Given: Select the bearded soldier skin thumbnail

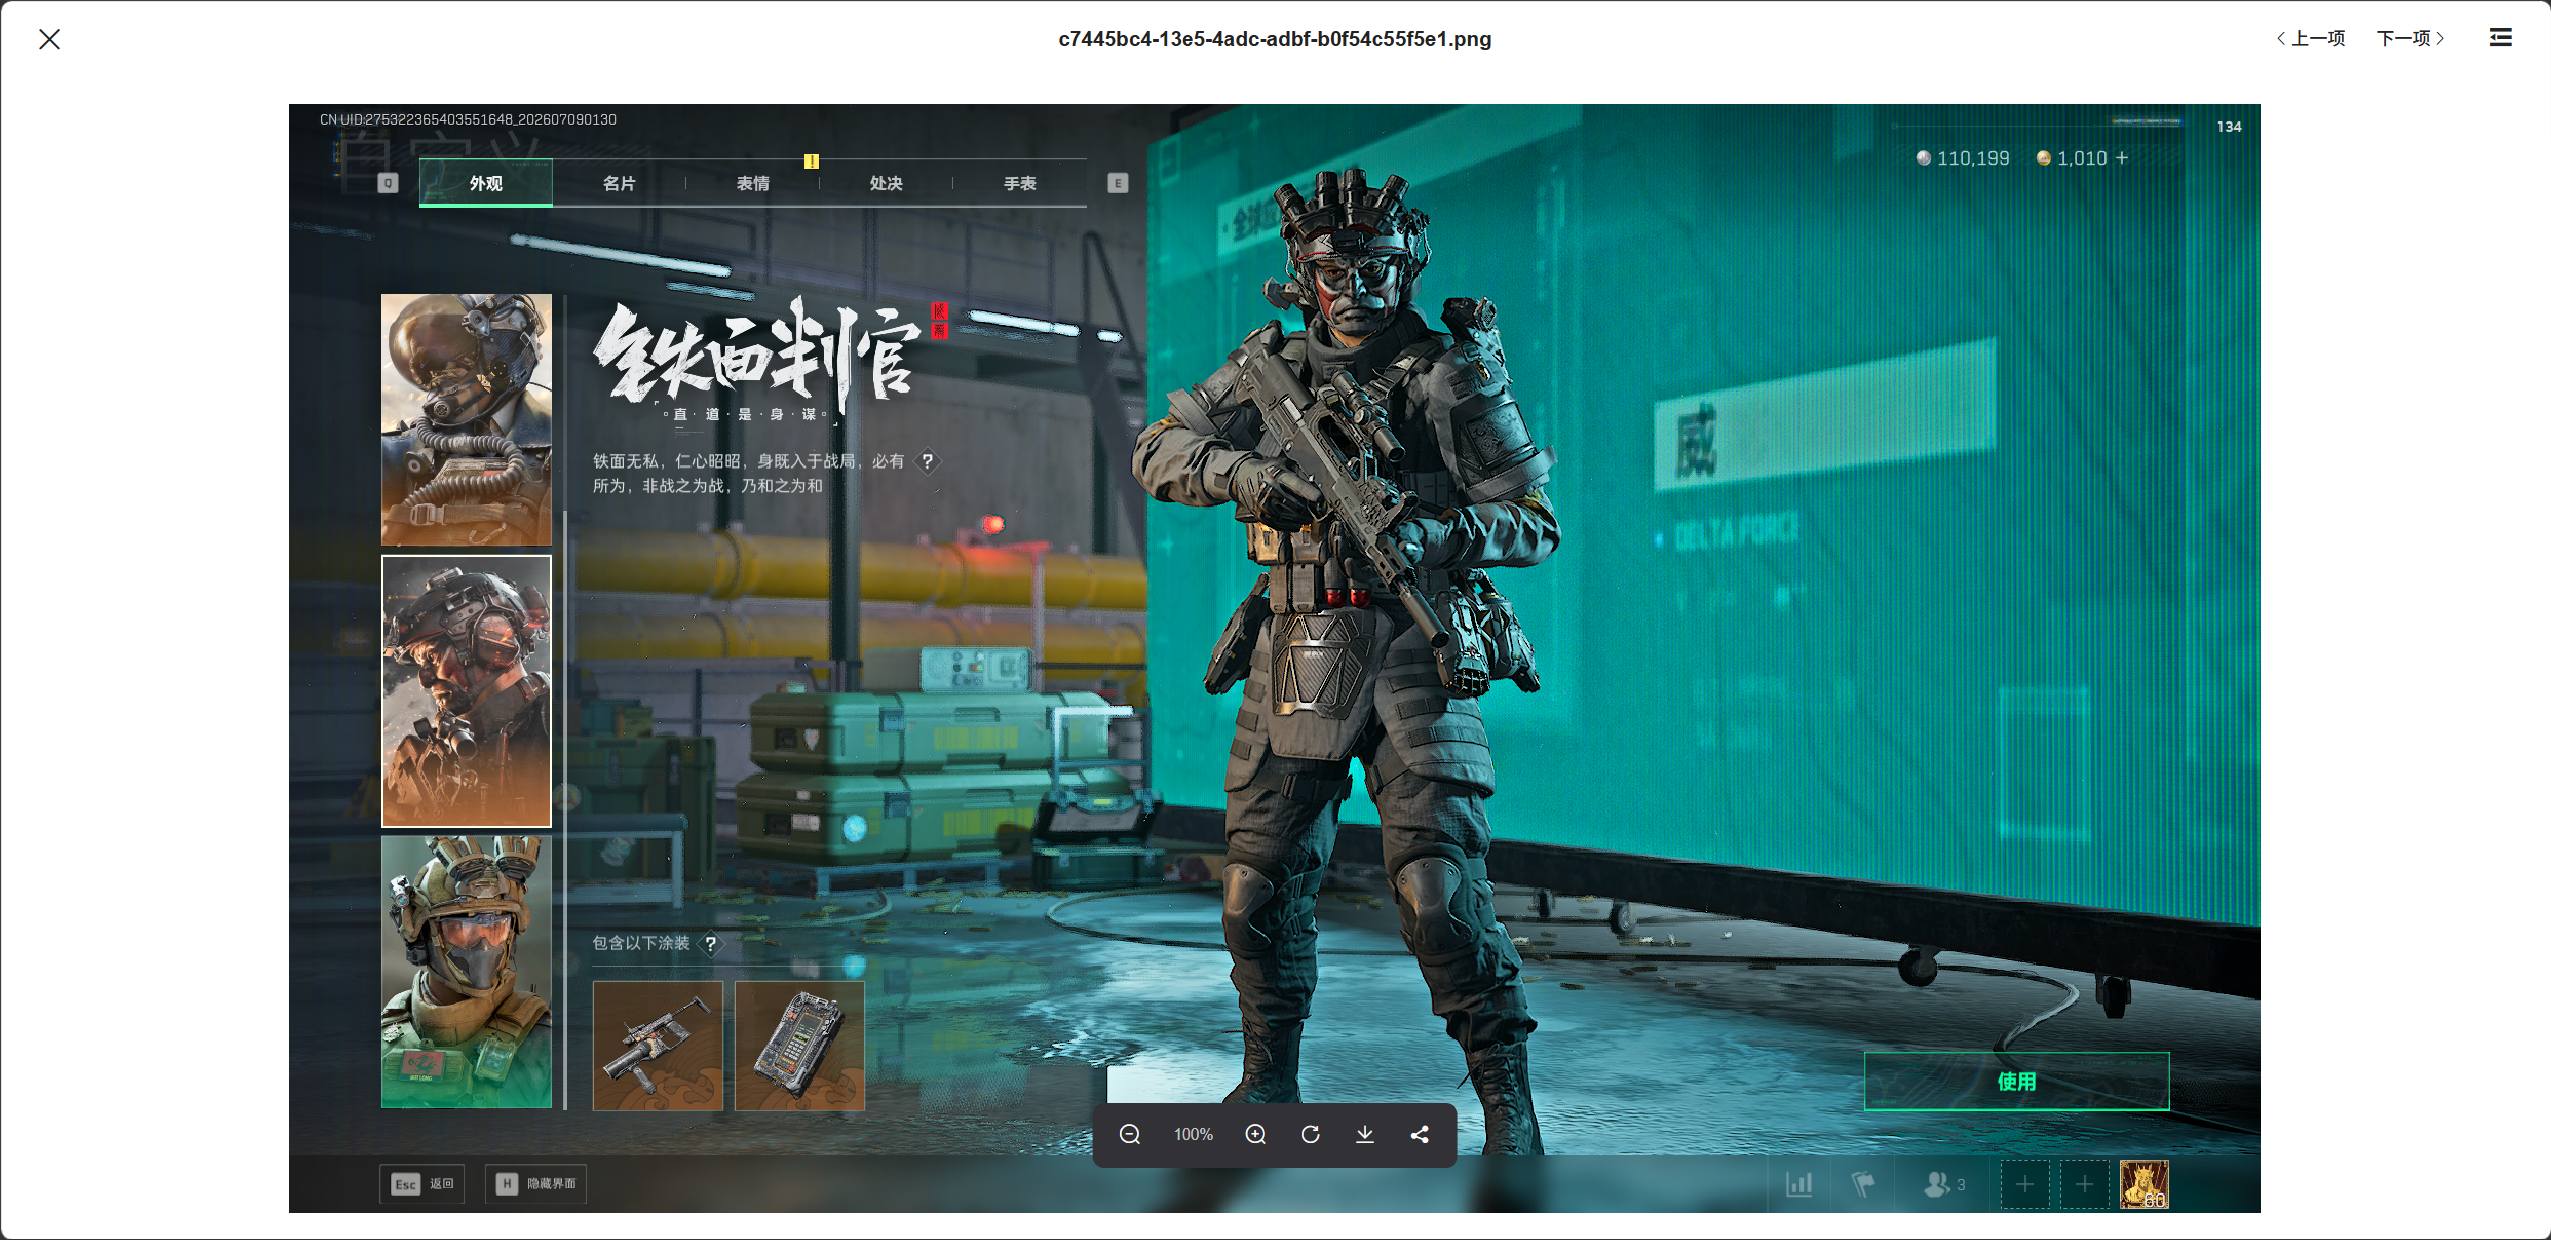Looking at the screenshot, I should (x=466, y=692).
